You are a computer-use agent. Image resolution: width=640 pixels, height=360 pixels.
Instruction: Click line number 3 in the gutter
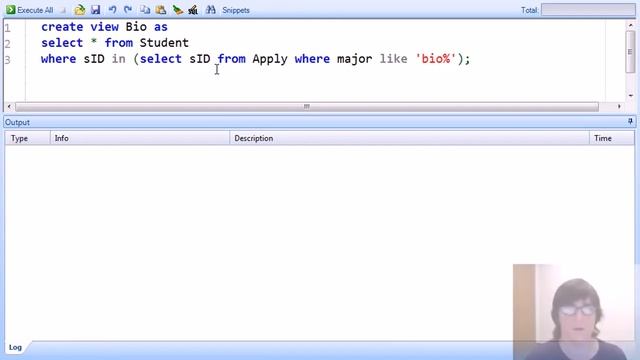pyautogui.click(x=7, y=60)
